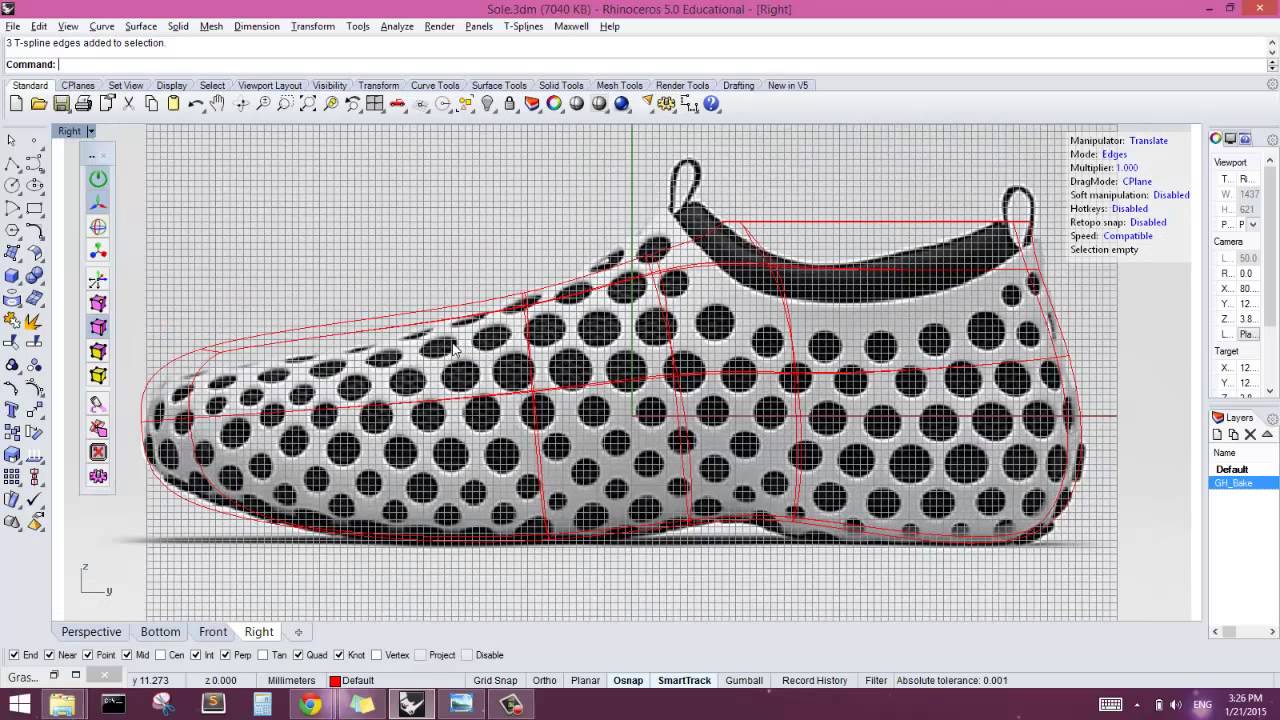Image resolution: width=1280 pixels, height=720 pixels.
Task: Click the delete layer X icon
Action: (1250, 434)
